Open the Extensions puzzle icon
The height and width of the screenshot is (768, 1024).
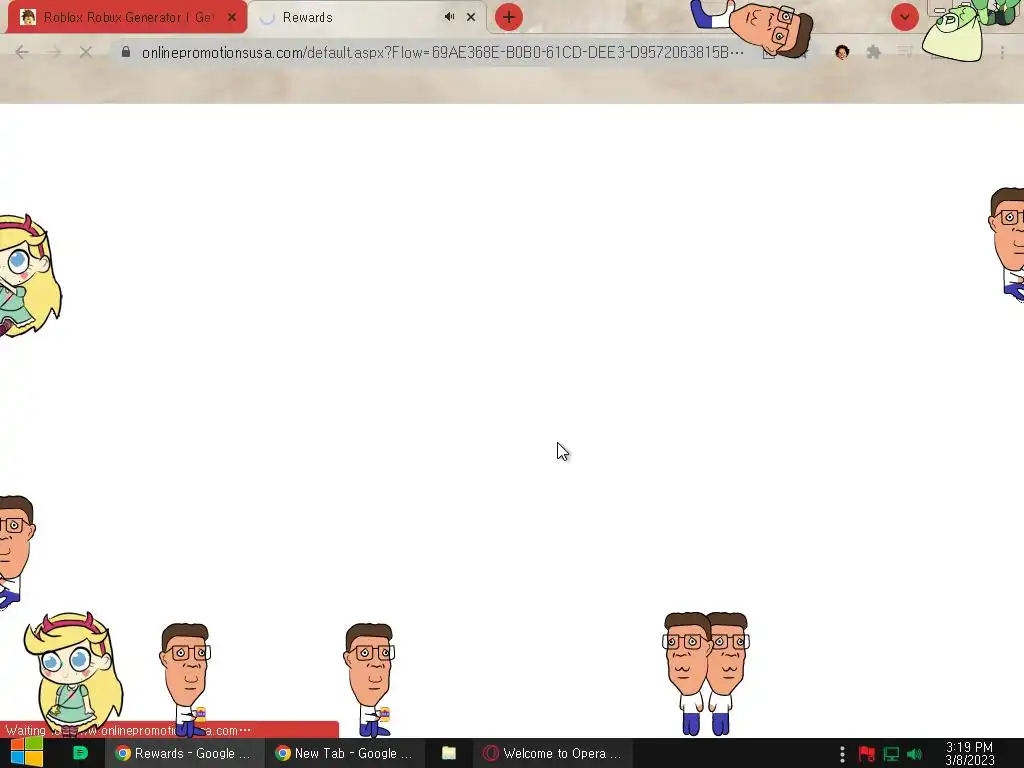[x=873, y=52]
